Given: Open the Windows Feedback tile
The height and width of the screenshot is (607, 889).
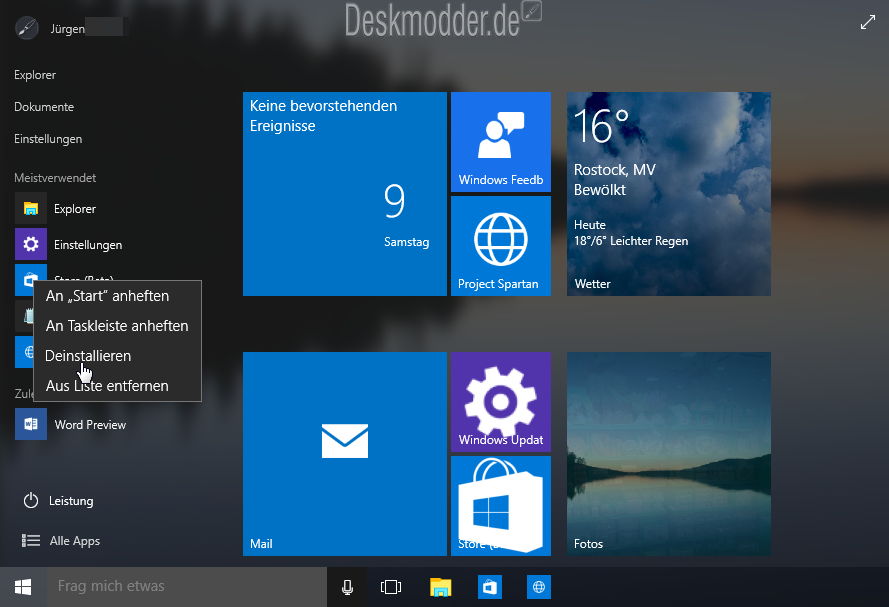Looking at the screenshot, I should click(501, 142).
